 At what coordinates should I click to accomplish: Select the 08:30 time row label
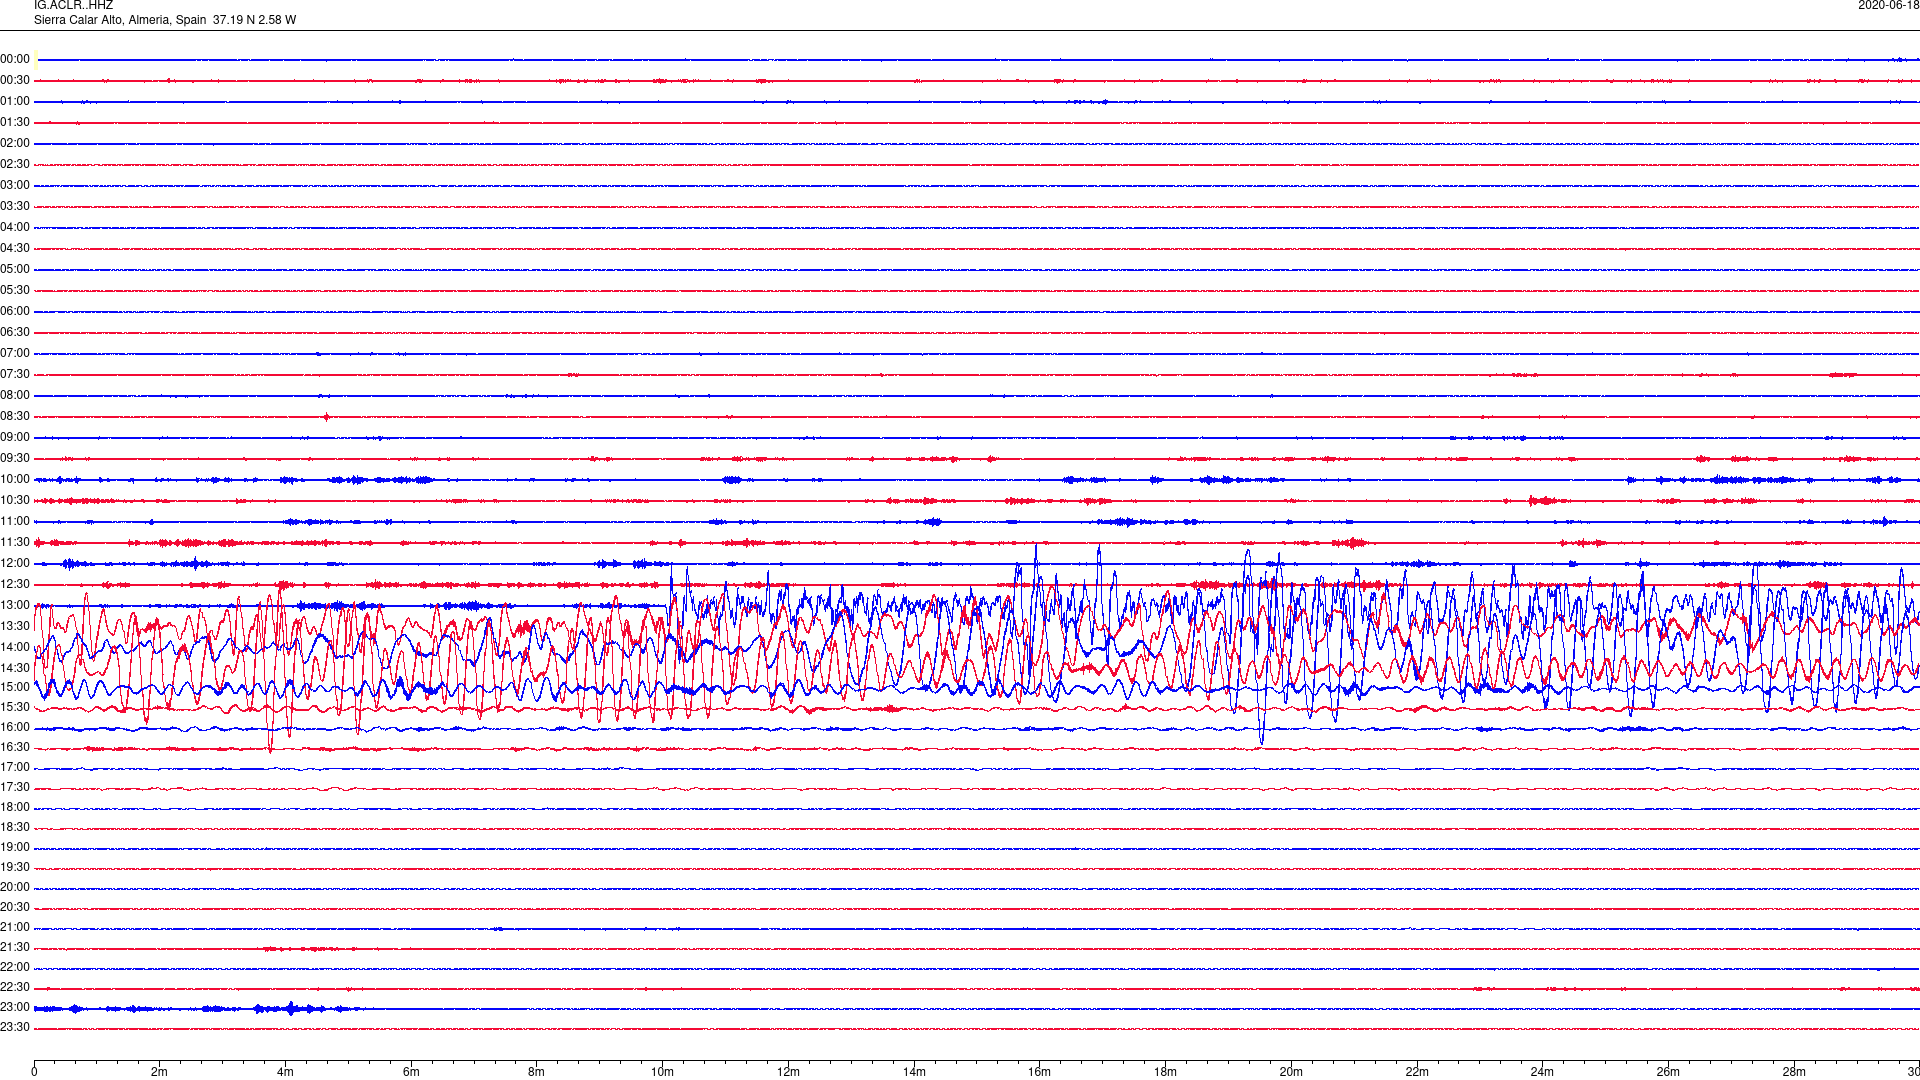pyautogui.click(x=15, y=416)
